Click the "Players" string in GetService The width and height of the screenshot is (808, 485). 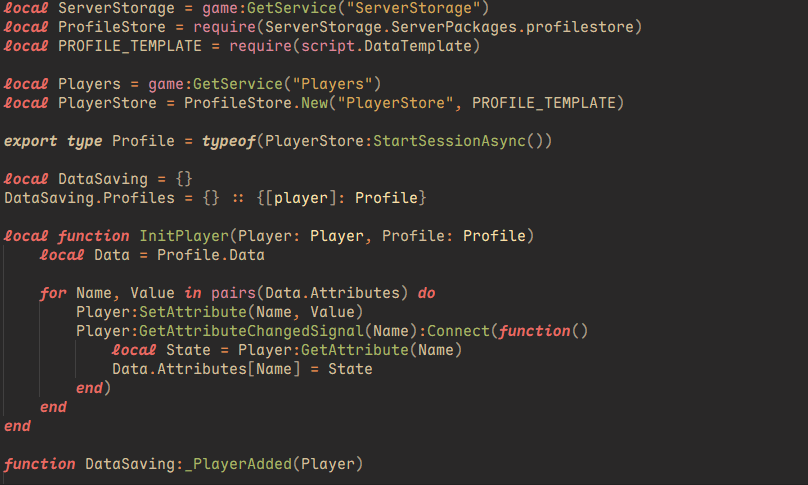tap(332, 83)
